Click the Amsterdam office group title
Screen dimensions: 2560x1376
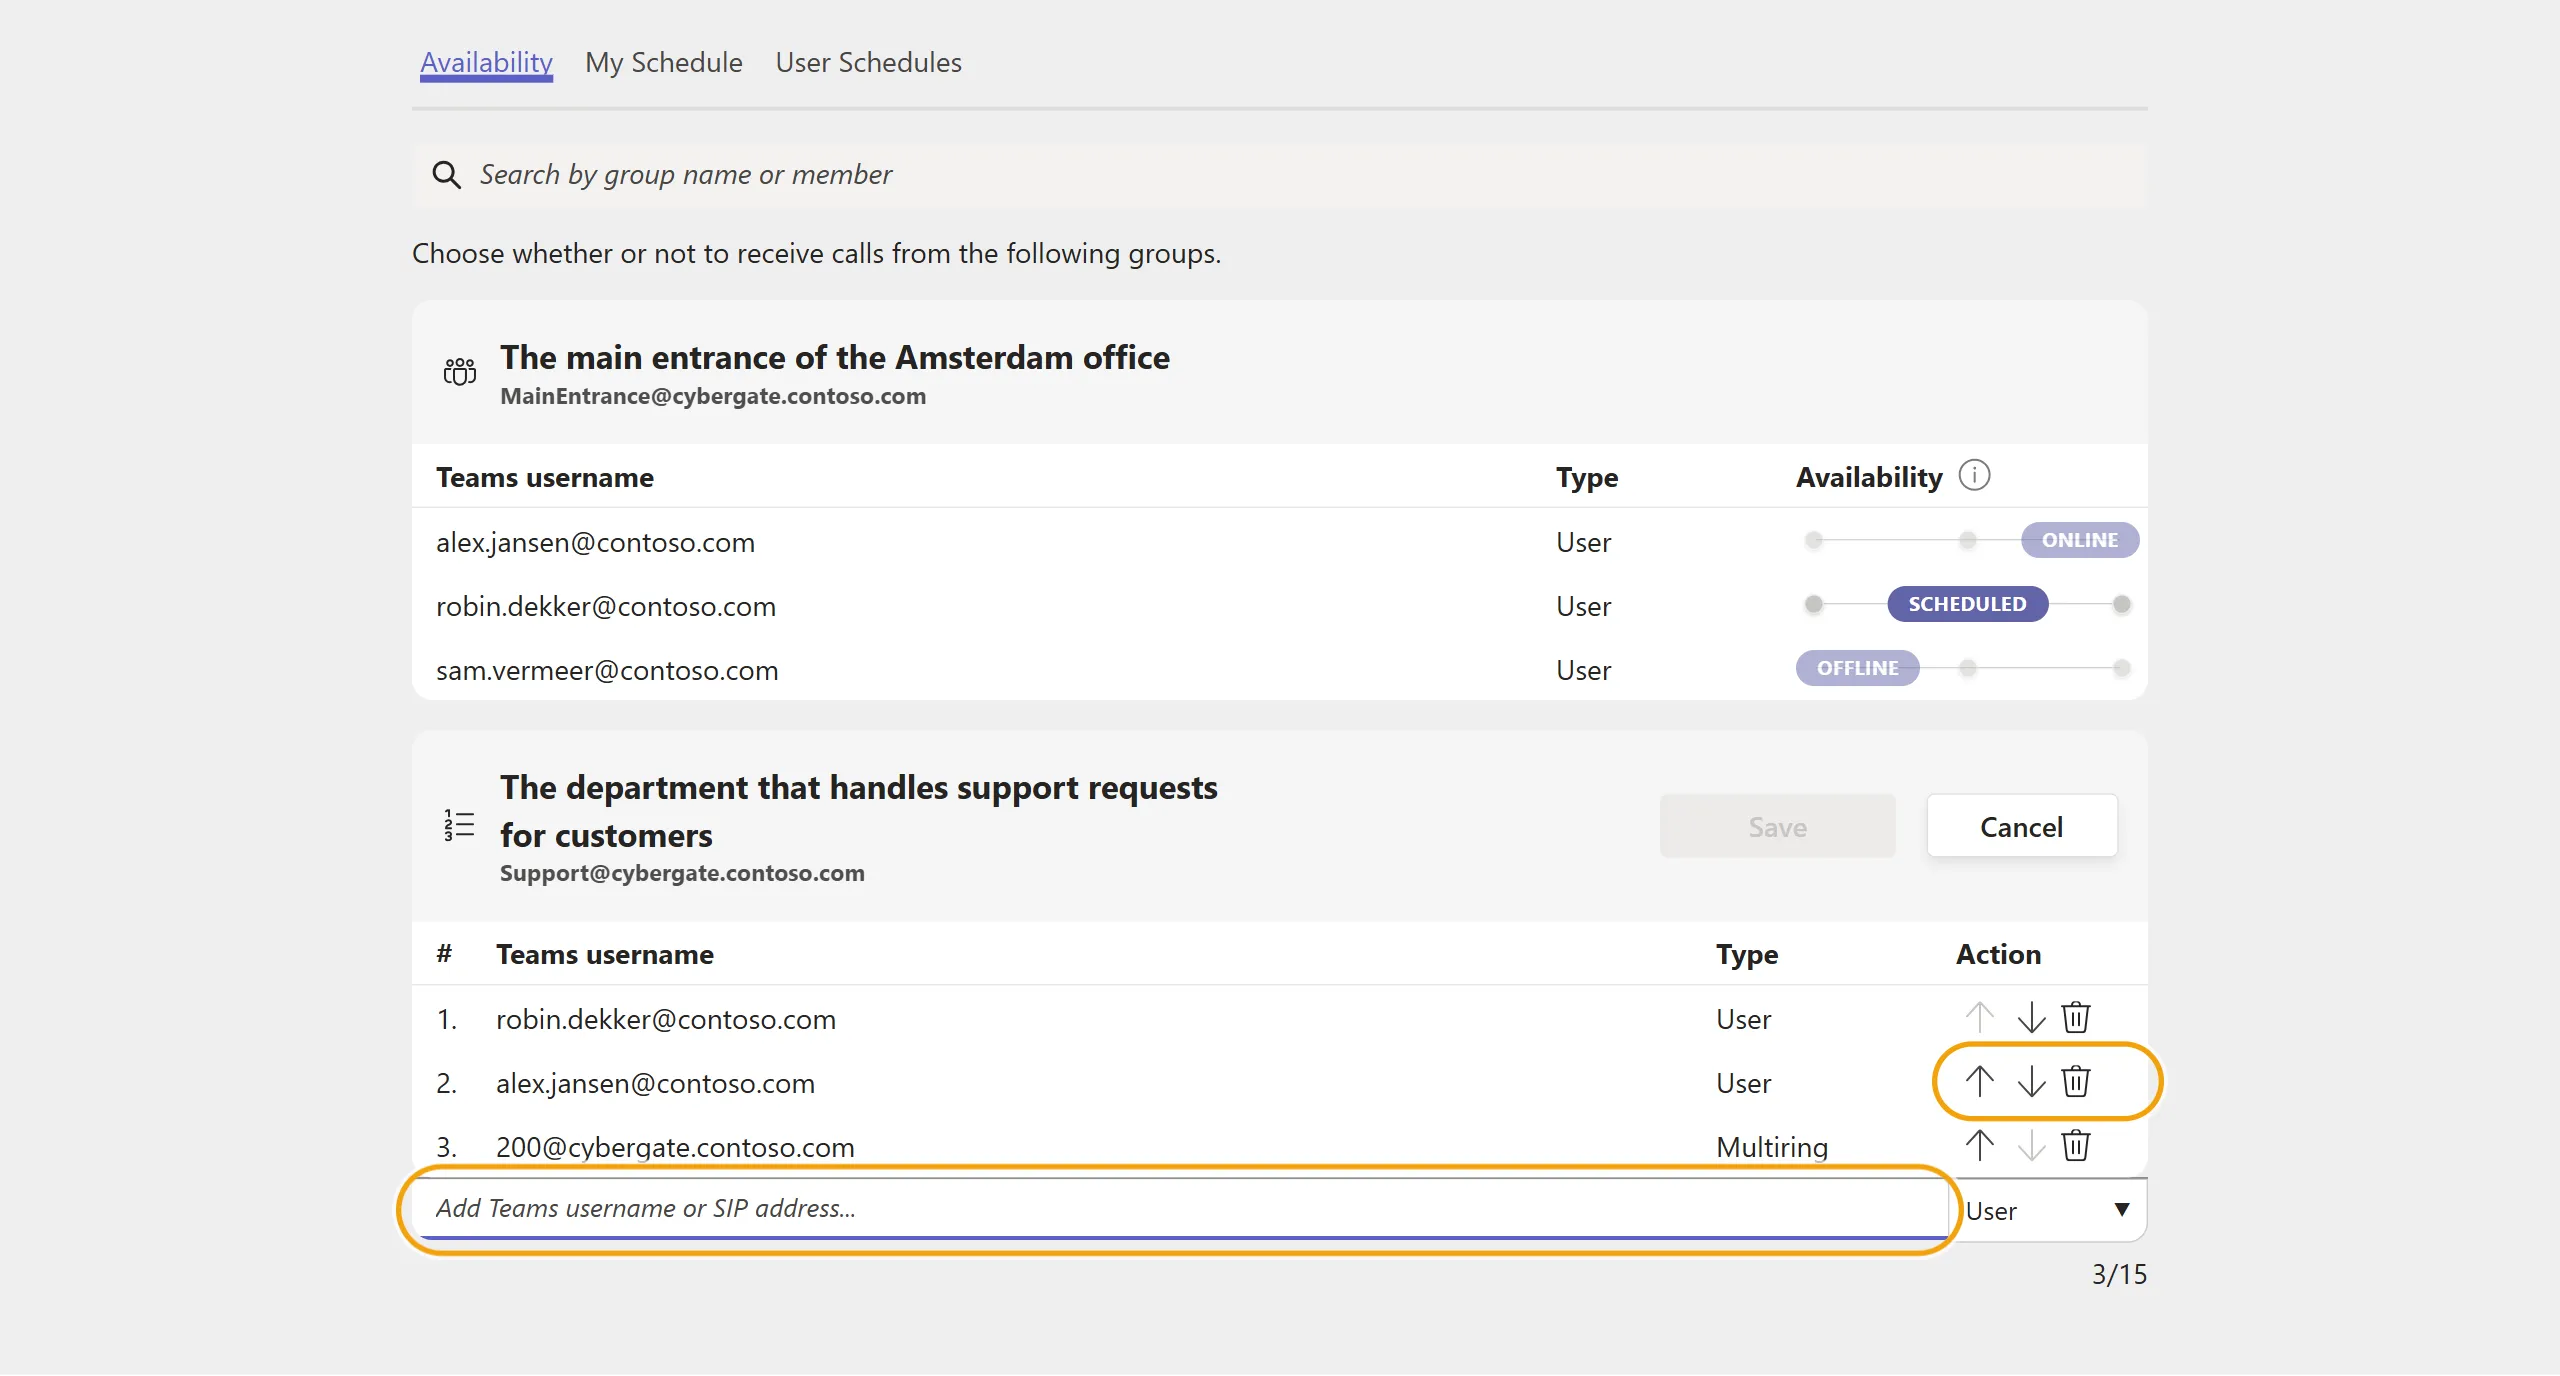point(835,357)
